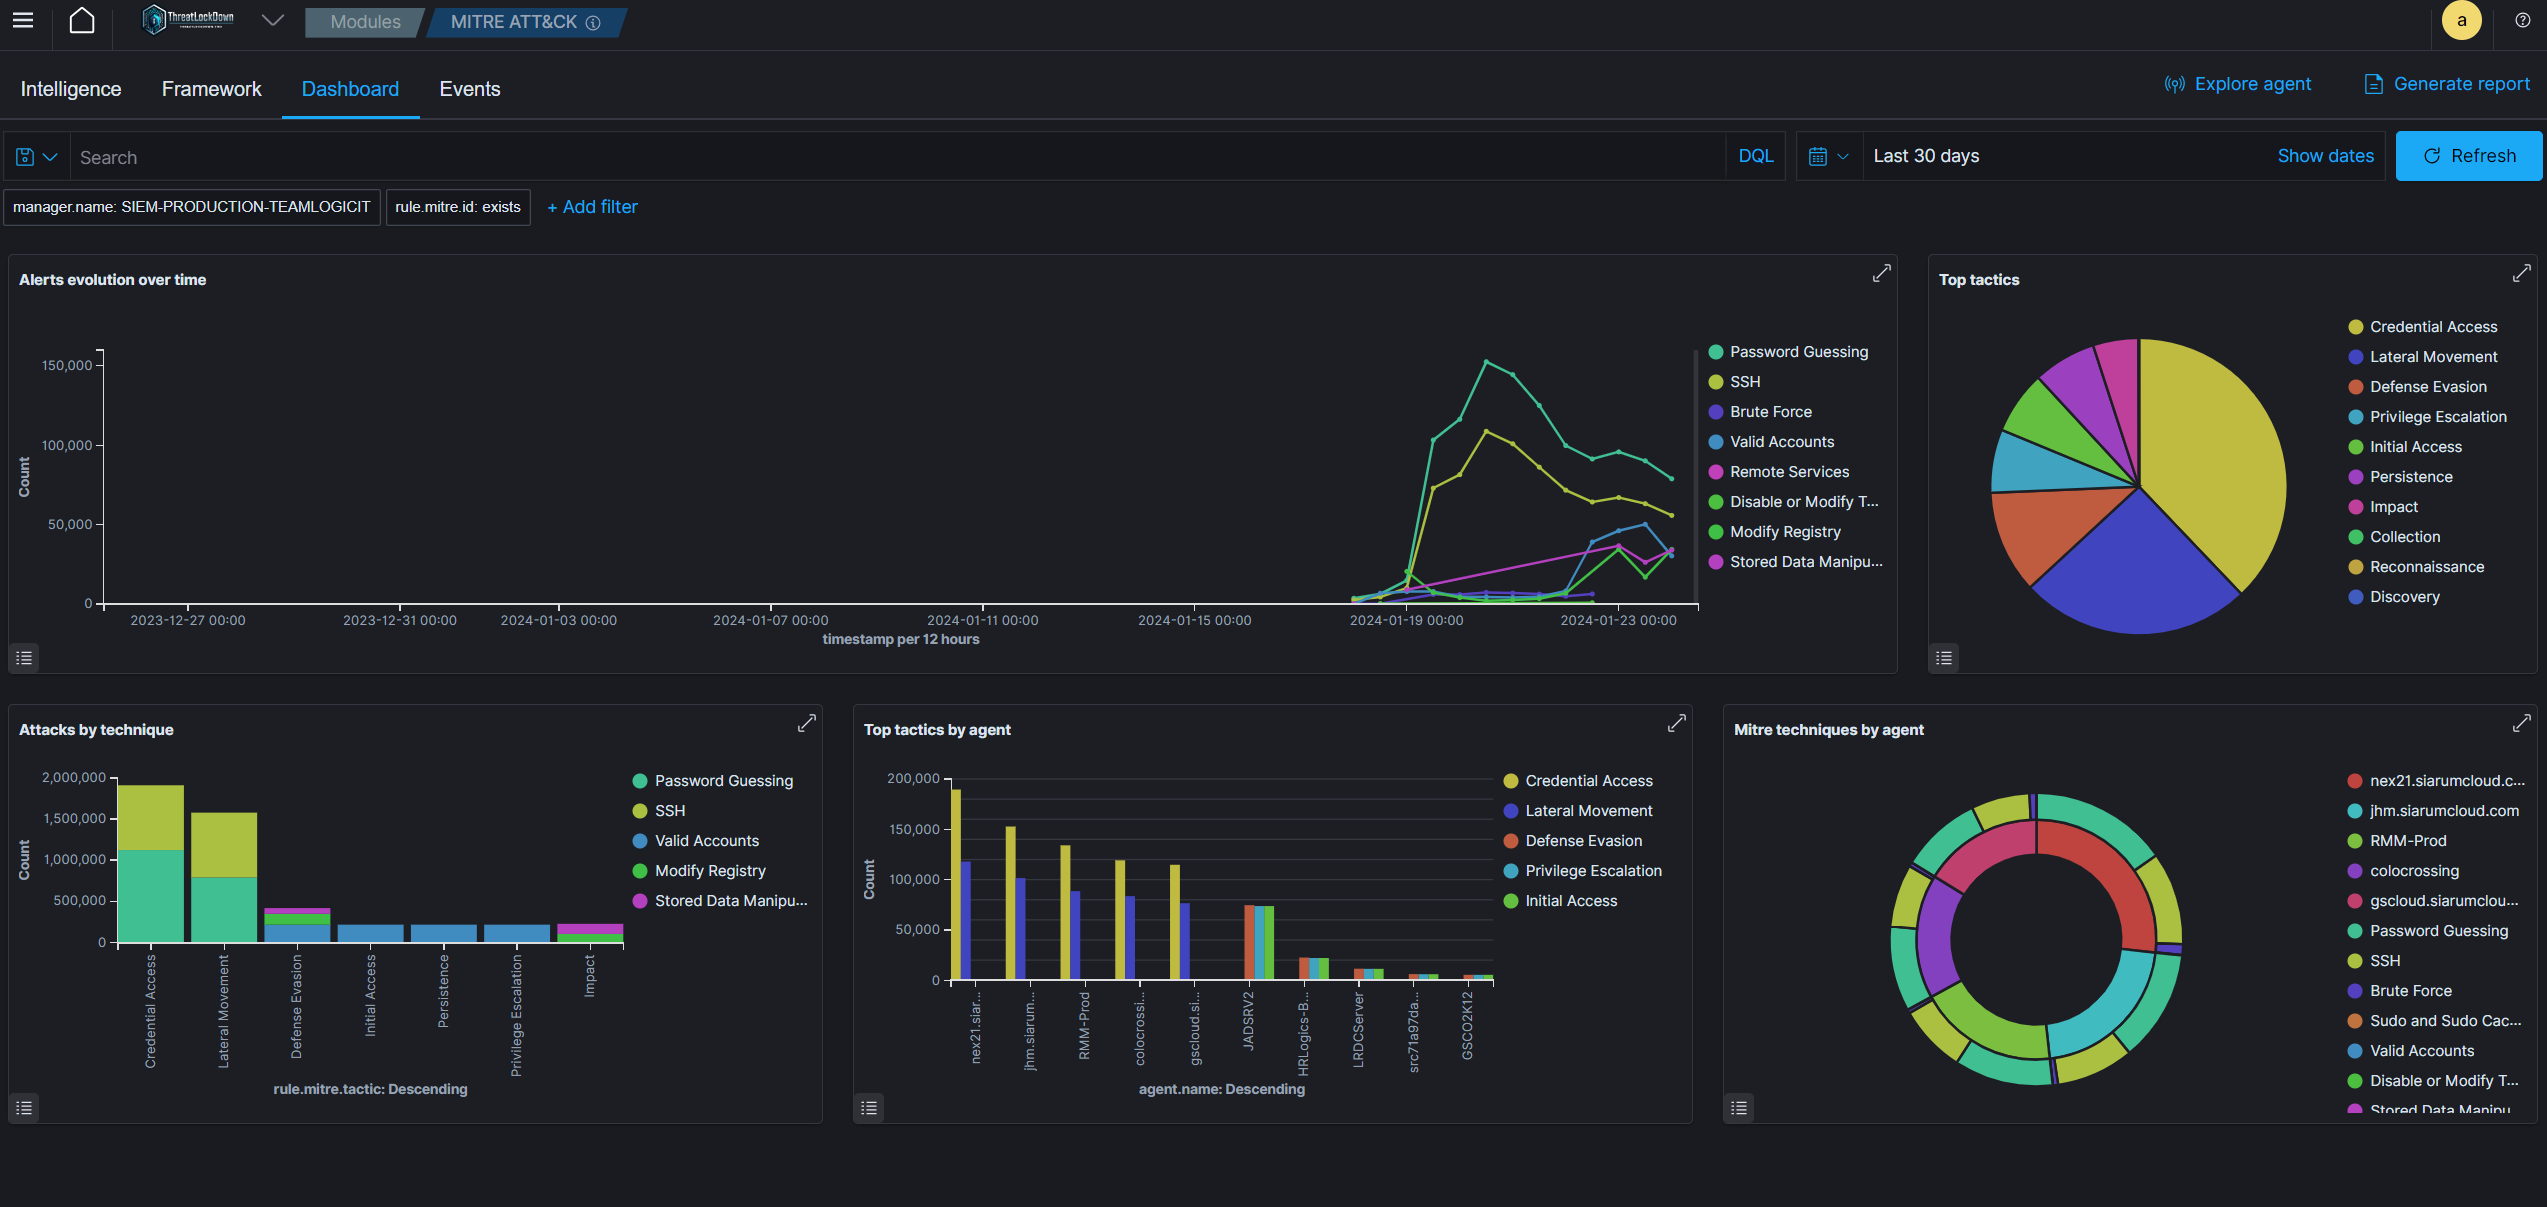Open the saved query dropdown

pyautogui.click(x=37, y=157)
